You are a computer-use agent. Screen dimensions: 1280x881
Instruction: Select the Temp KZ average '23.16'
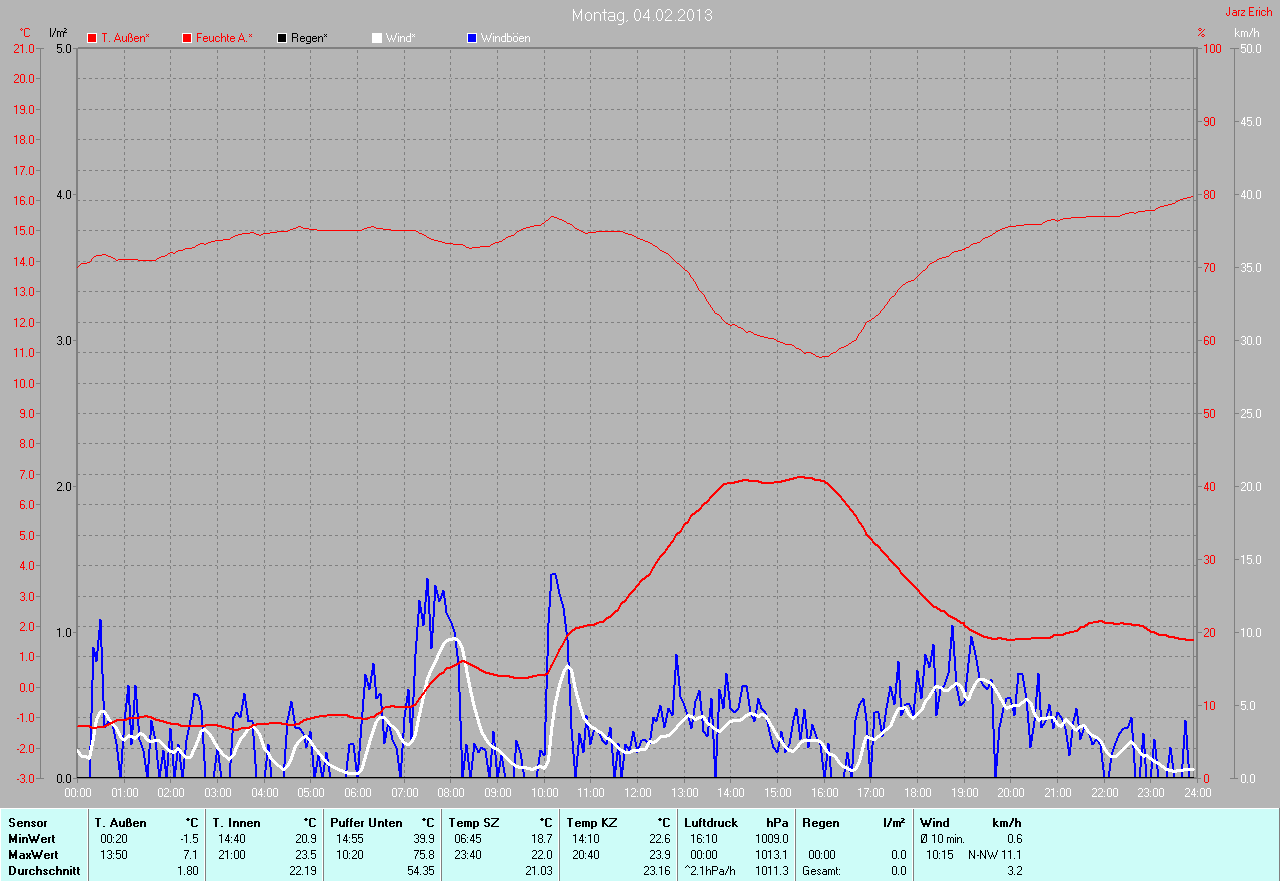pos(656,871)
